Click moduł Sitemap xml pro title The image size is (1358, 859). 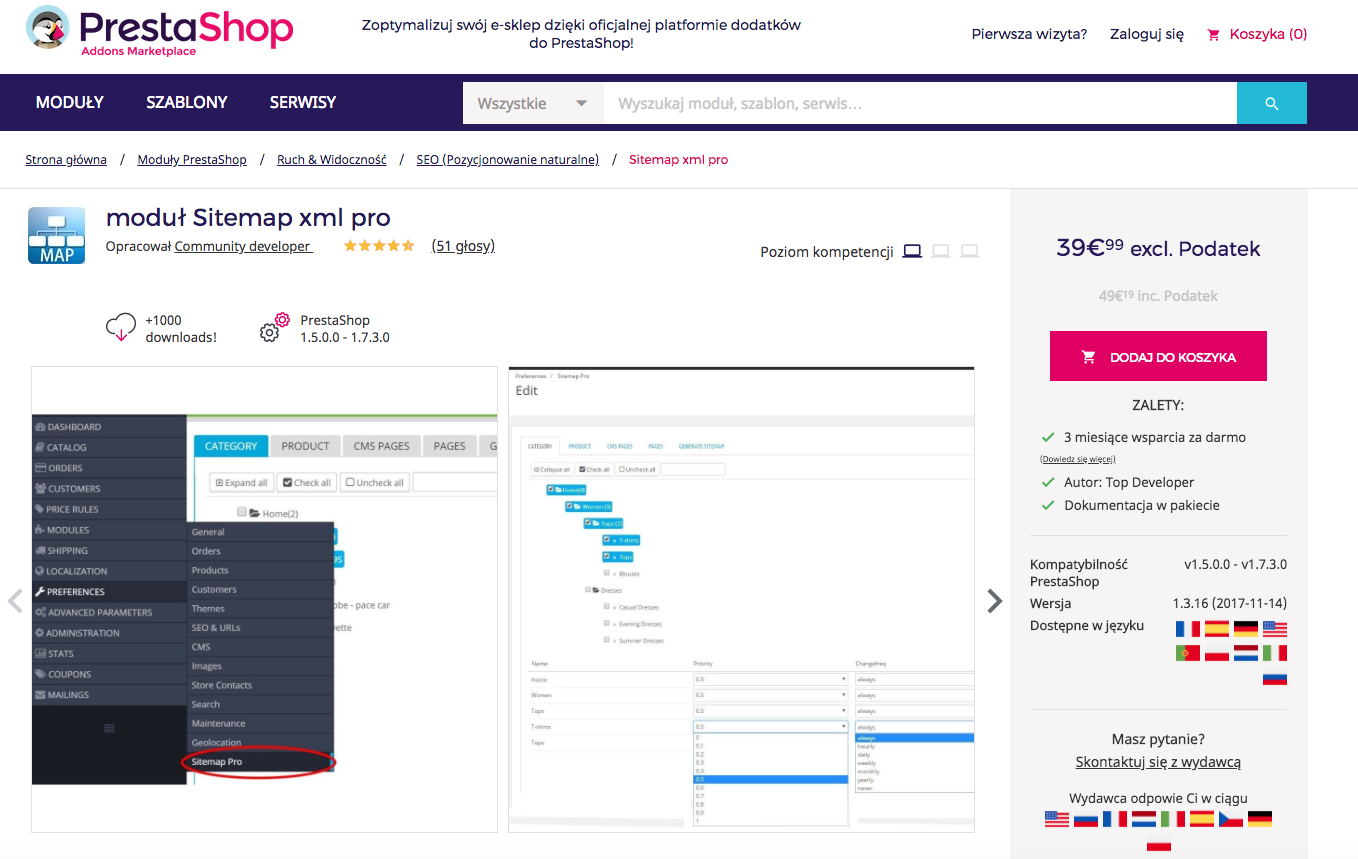click(248, 217)
